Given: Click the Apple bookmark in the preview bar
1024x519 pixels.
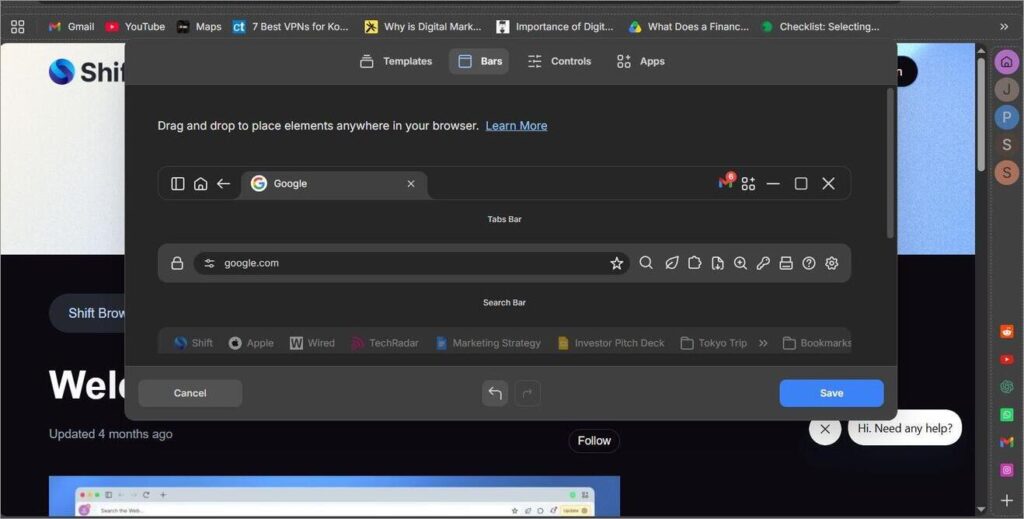Looking at the screenshot, I should 251,343.
